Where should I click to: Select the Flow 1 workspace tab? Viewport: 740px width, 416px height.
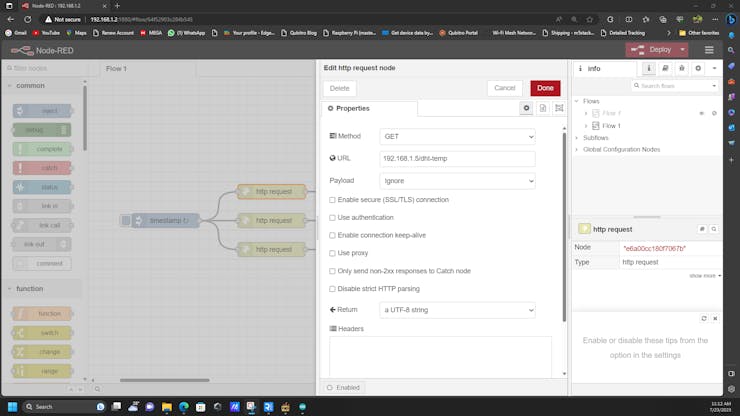[117, 69]
